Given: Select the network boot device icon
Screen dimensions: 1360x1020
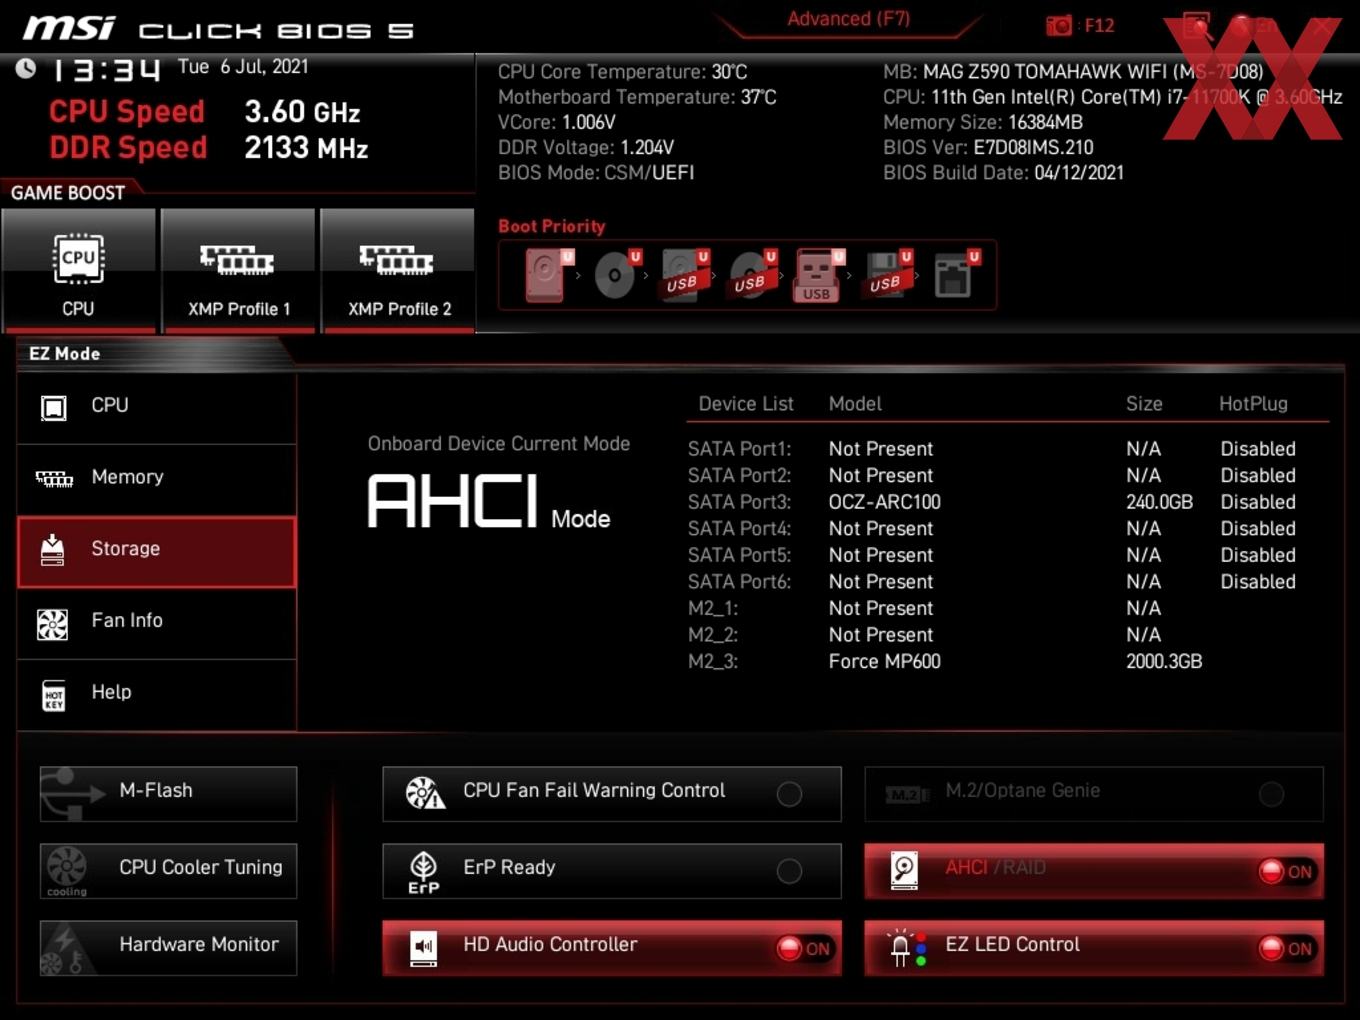Looking at the screenshot, I should point(955,274).
